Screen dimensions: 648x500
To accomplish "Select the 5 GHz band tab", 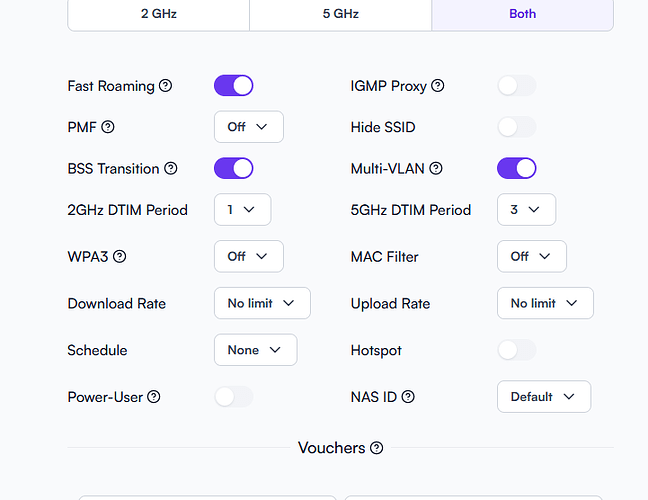I will tap(340, 14).
